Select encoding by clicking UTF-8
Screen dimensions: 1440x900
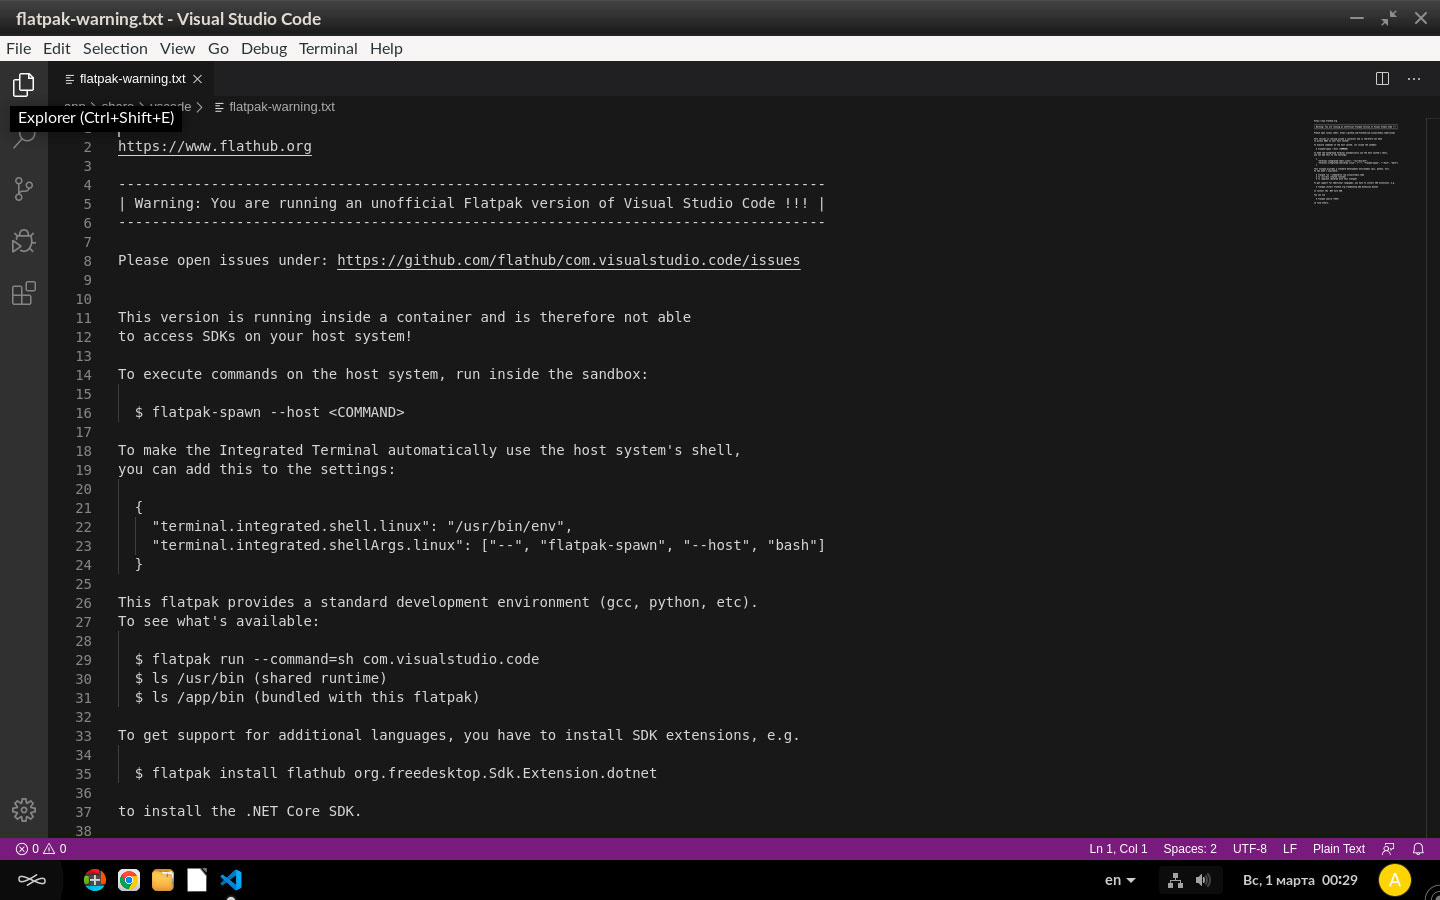coord(1250,849)
